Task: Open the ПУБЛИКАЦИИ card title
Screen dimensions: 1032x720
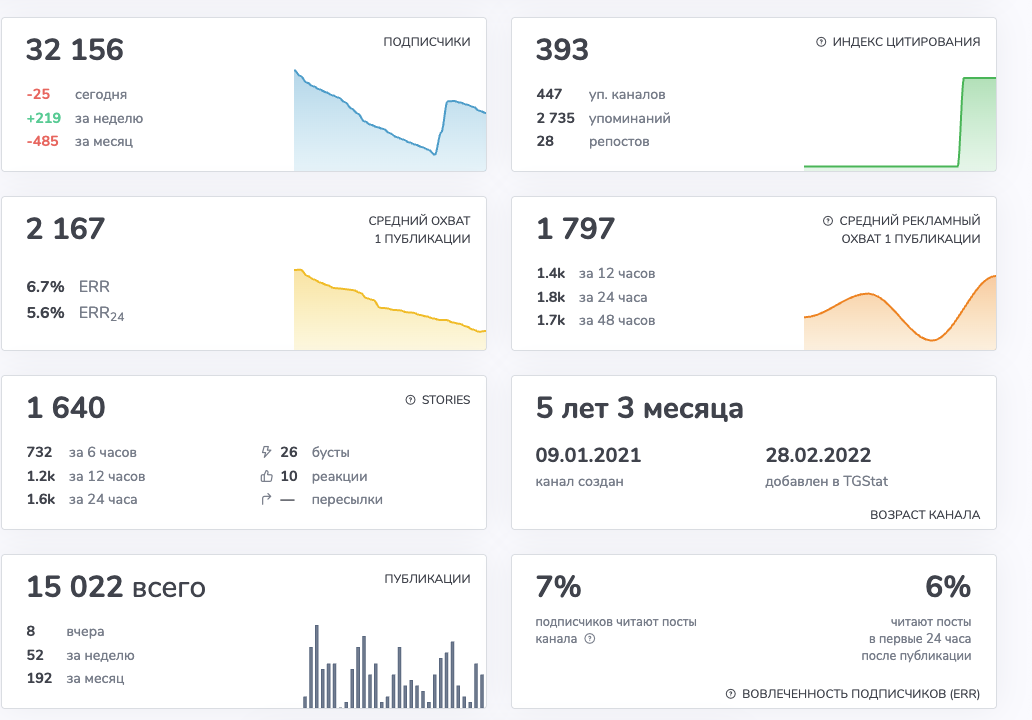Action: 427,579
